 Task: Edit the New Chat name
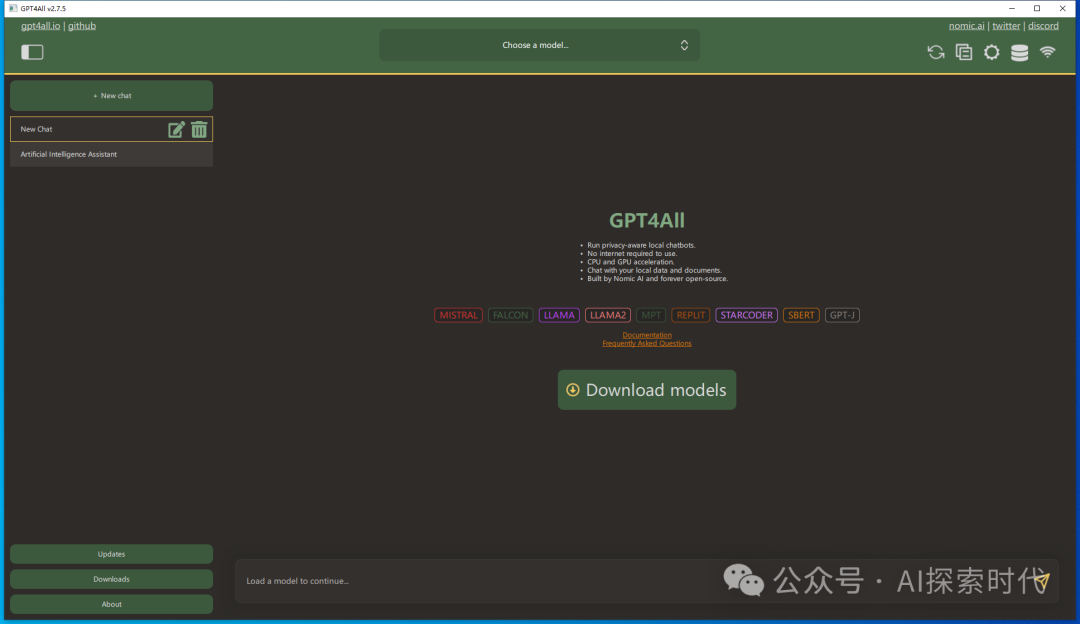176,129
